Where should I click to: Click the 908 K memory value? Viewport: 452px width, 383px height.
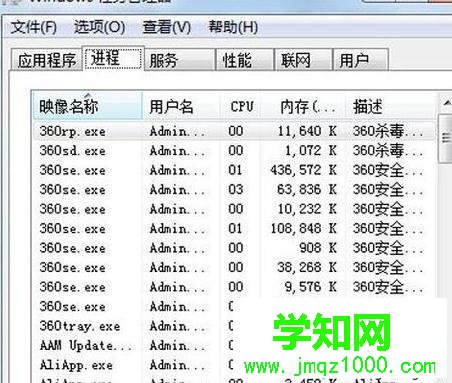(318, 248)
